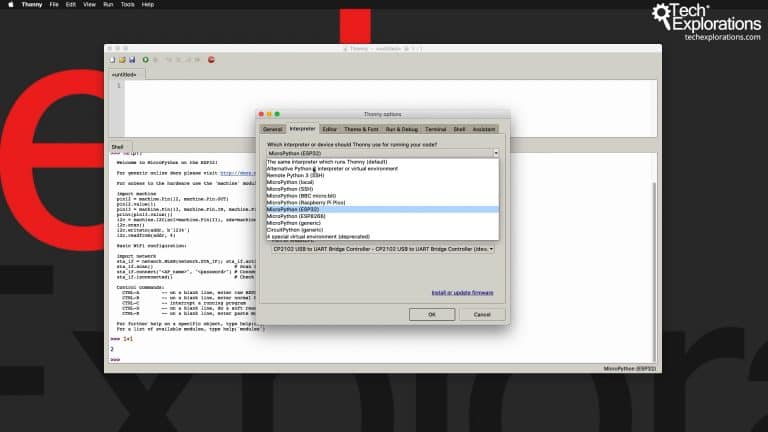The image size is (768, 432).
Task: Choose 'A special virtual environment (deprecated)'
Action: (383, 237)
